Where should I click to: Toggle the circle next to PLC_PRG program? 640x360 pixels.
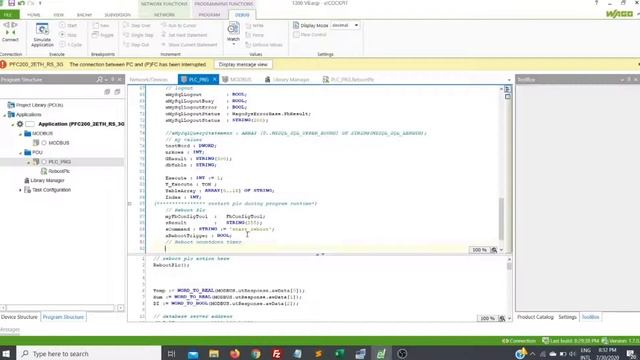[x=44, y=162]
